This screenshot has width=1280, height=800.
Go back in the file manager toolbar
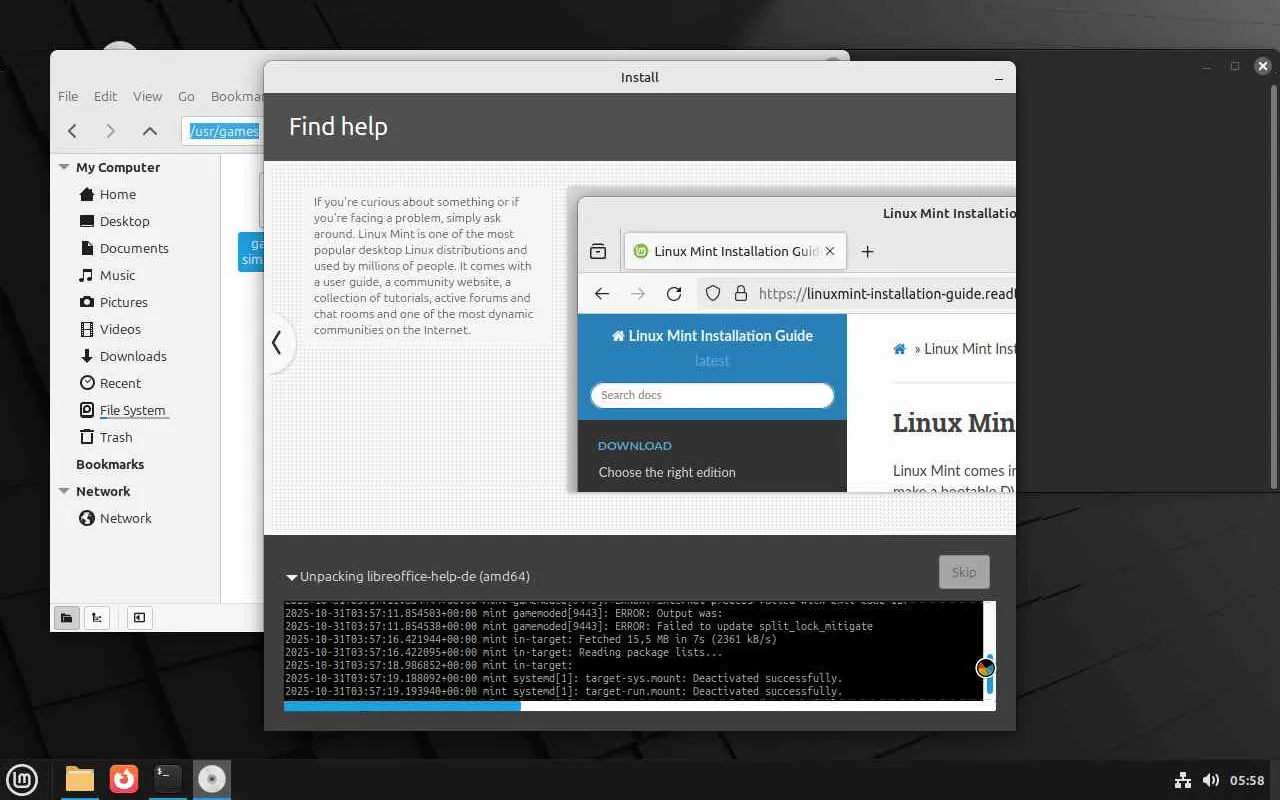click(72, 131)
